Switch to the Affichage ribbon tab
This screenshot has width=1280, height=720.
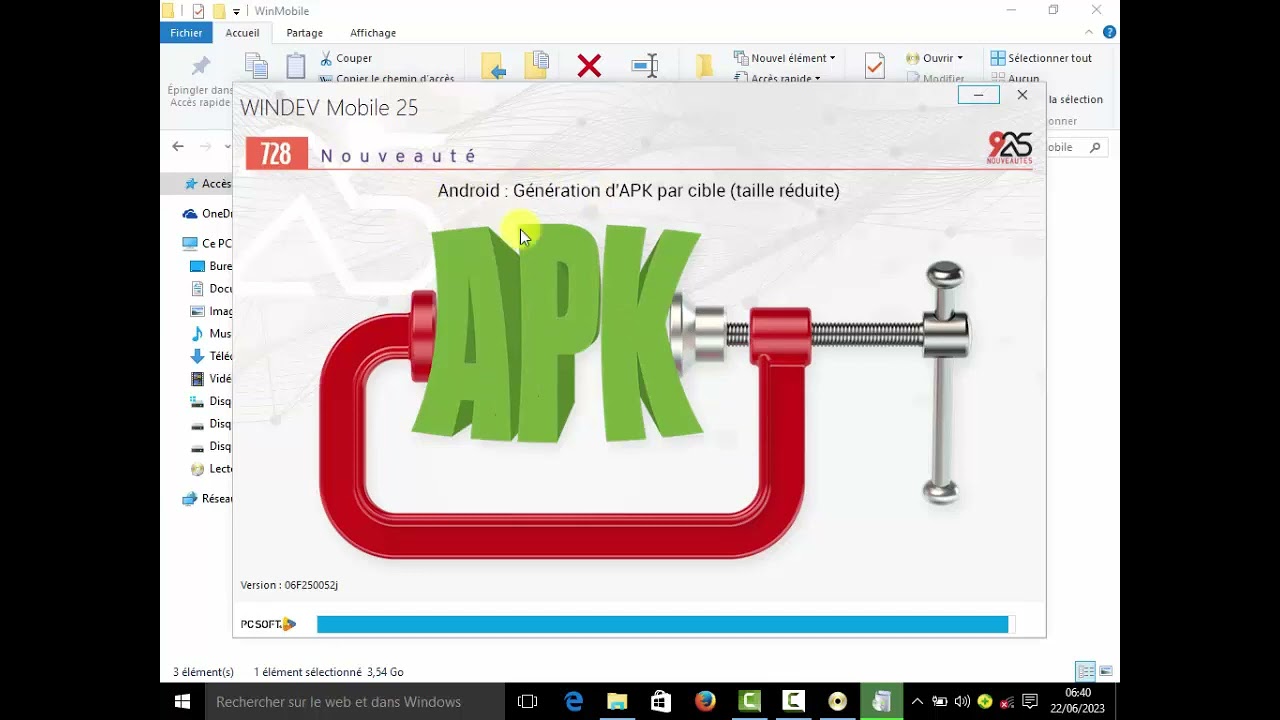(373, 32)
